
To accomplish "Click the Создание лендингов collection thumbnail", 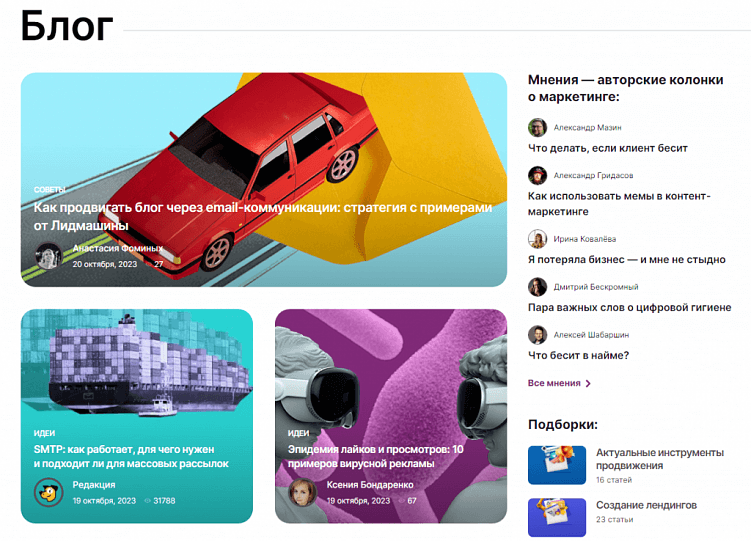I will (557, 517).
